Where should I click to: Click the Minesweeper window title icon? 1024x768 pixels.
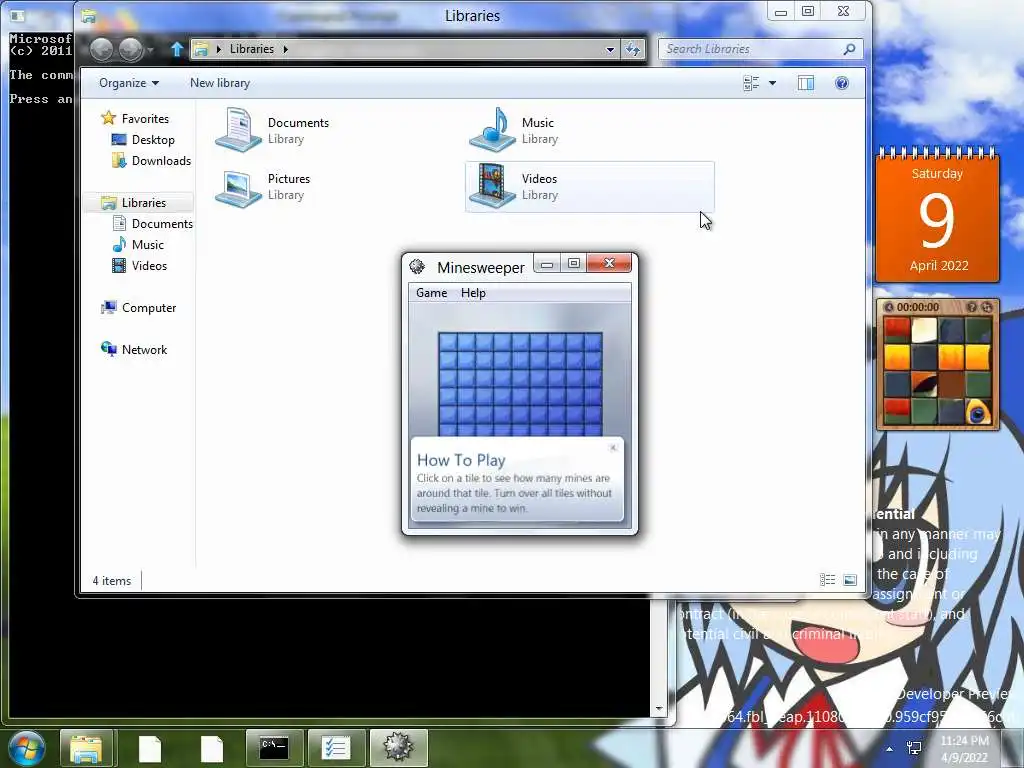pos(417,266)
